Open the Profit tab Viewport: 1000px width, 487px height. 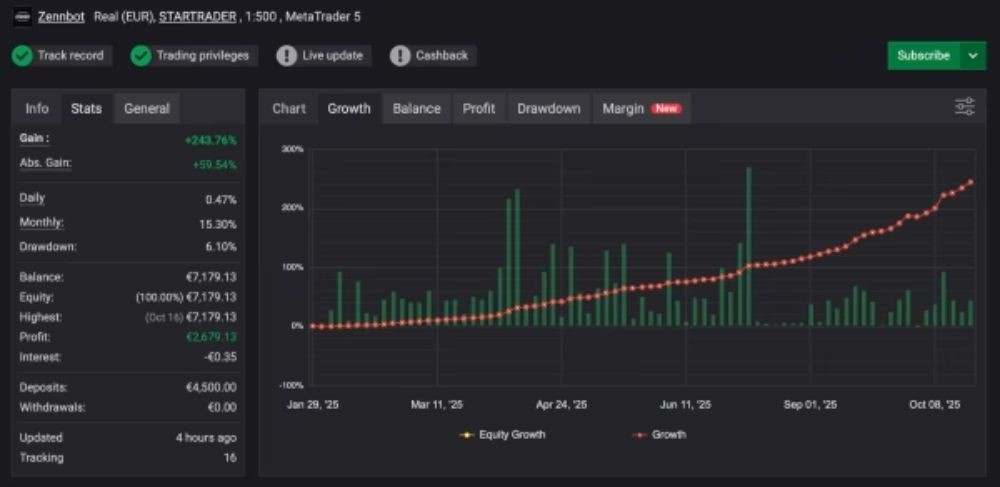coord(479,108)
